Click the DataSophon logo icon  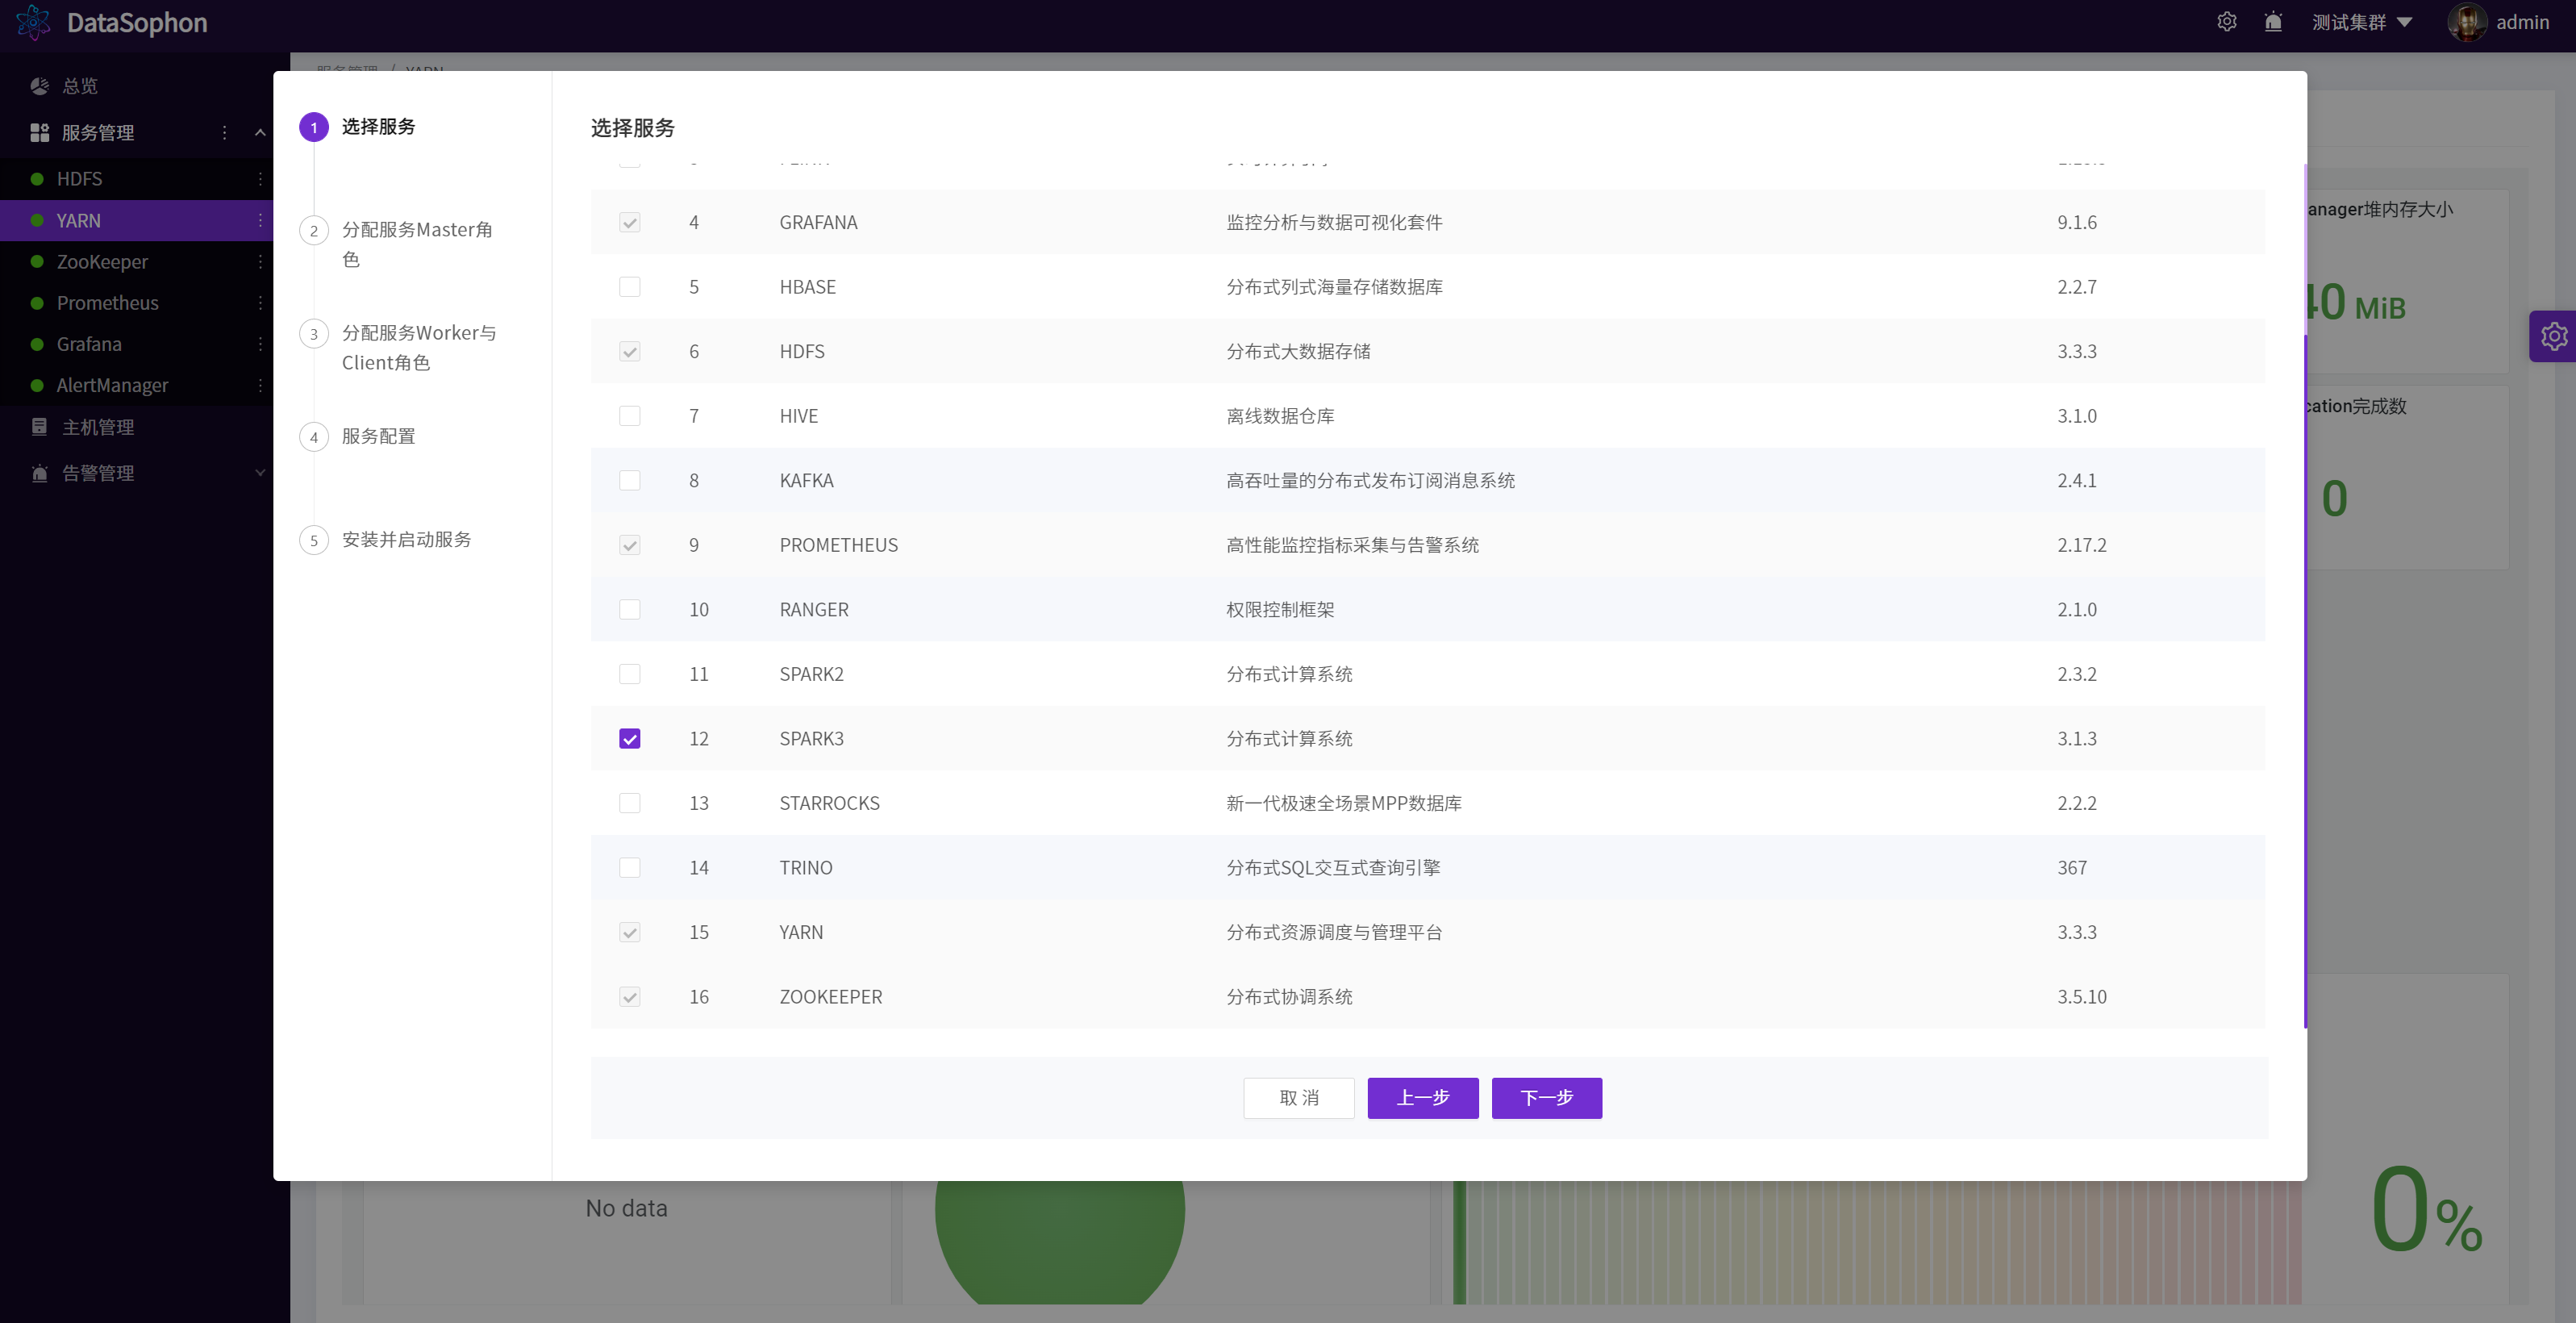click(x=33, y=22)
